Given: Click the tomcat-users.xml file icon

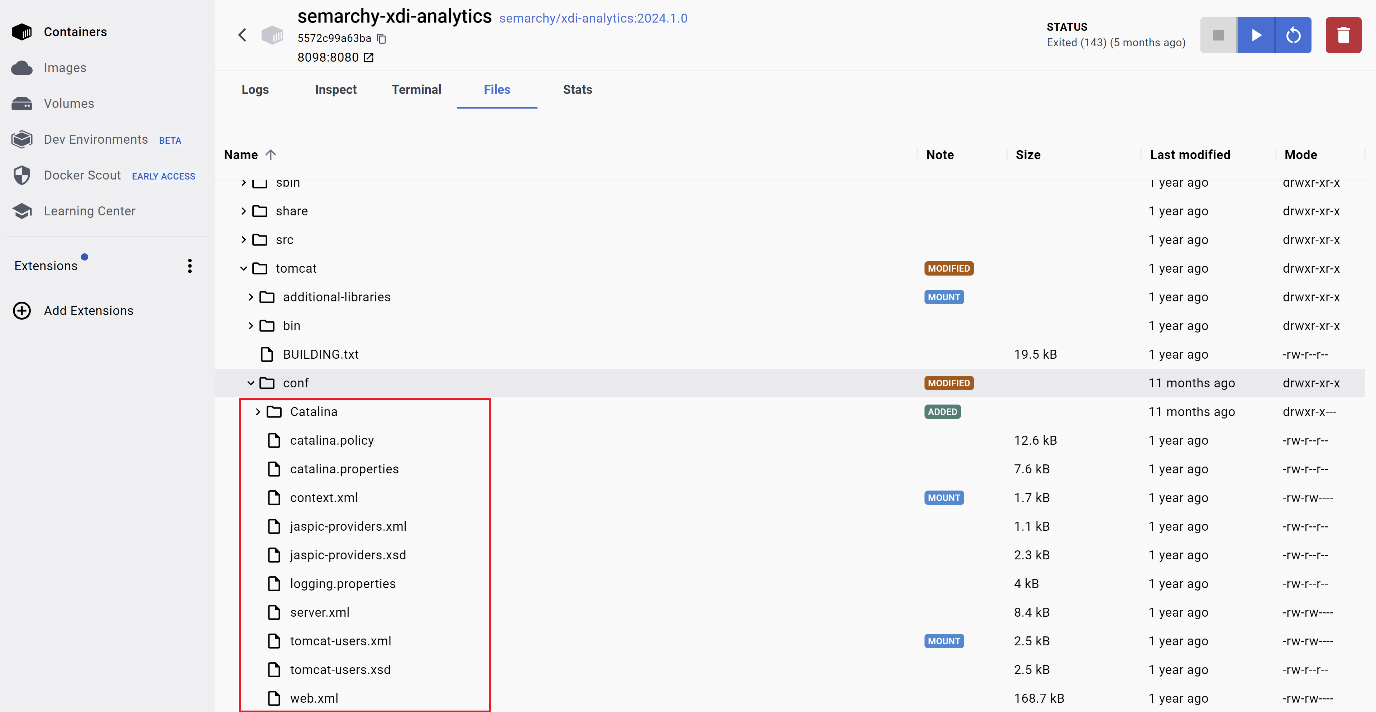Looking at the screenshot, I should [x=274, y=641].
